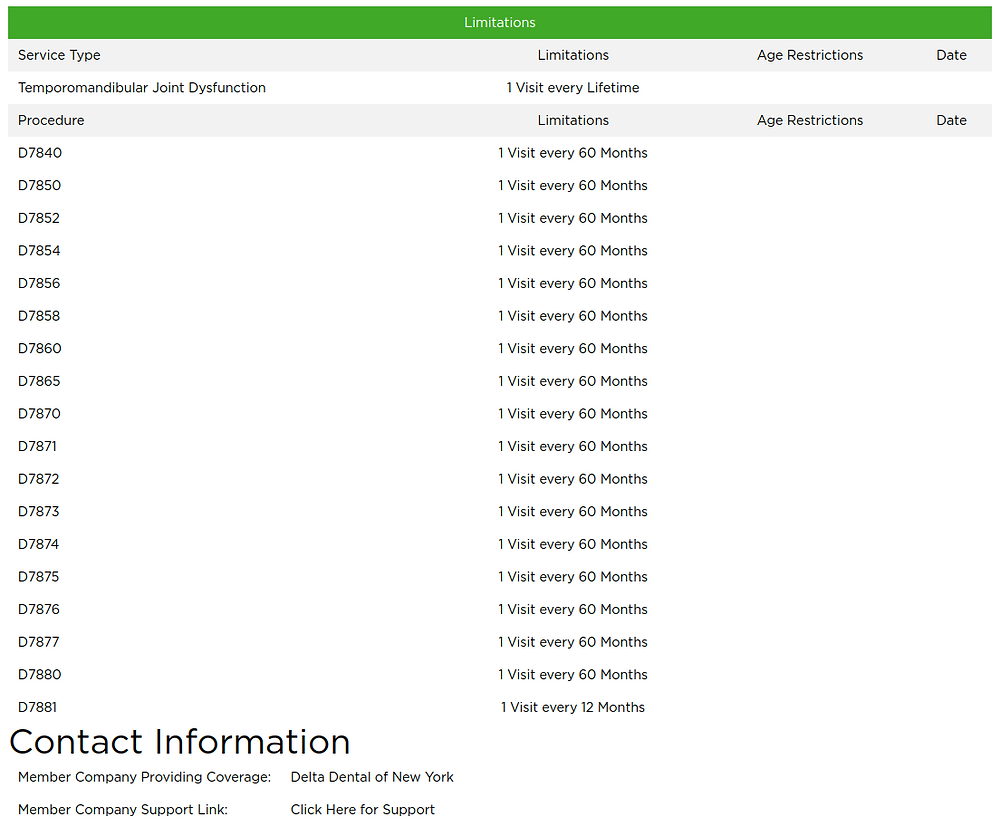
Task: Select procedure code D7877
Action: [x=39, y=642]
